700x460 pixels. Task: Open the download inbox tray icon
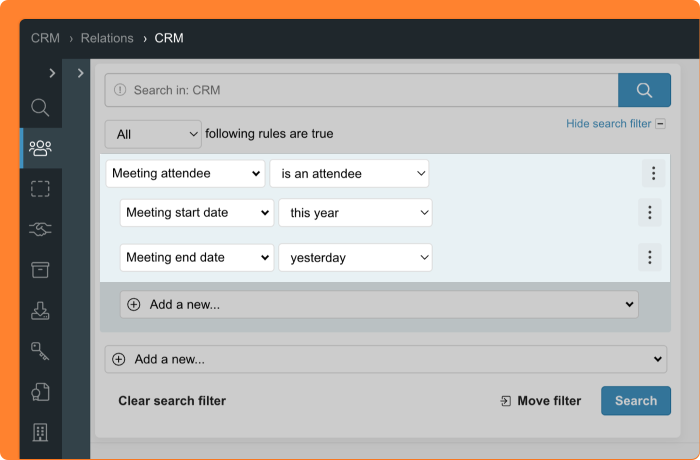40,311
